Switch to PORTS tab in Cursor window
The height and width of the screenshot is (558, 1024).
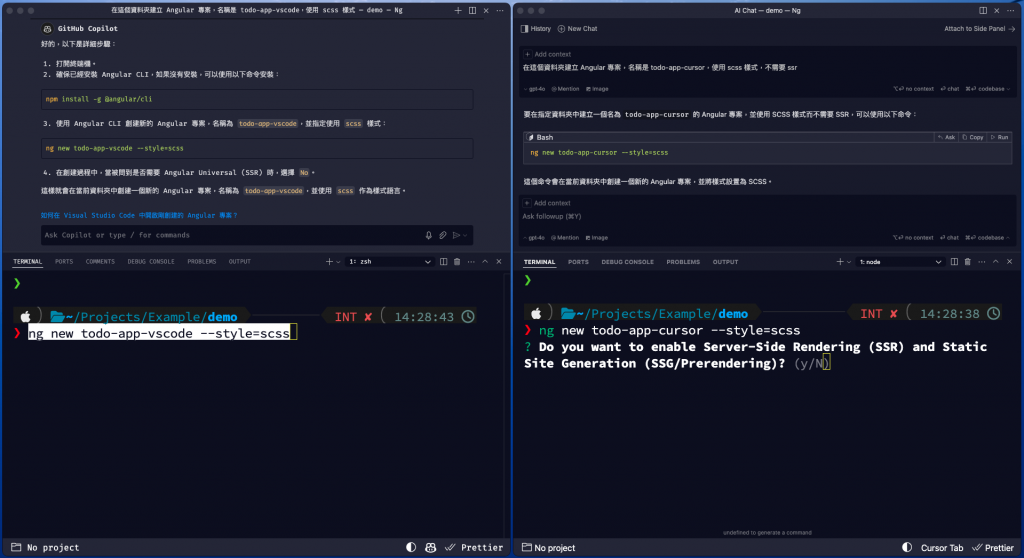coord(578,262)
